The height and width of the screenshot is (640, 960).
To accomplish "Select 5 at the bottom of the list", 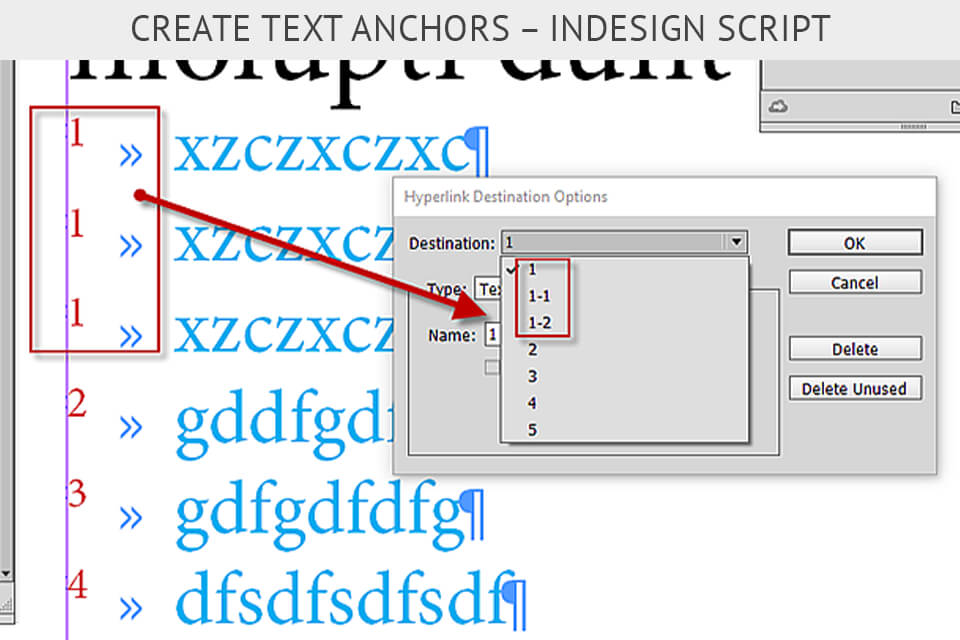I will coord(532,430).
